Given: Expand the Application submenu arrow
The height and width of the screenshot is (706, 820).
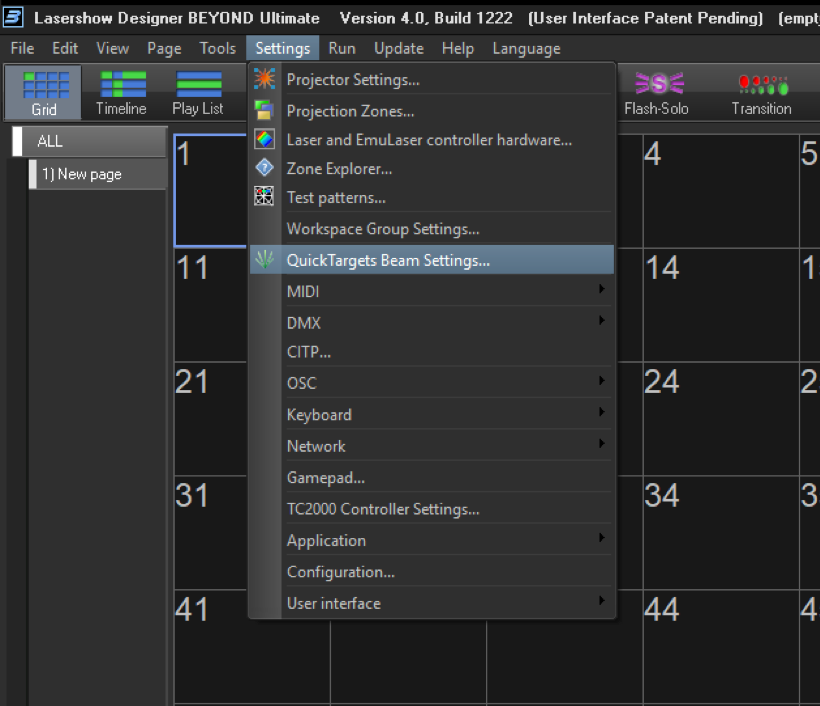Looking at the screenshot, I should 602,538.
